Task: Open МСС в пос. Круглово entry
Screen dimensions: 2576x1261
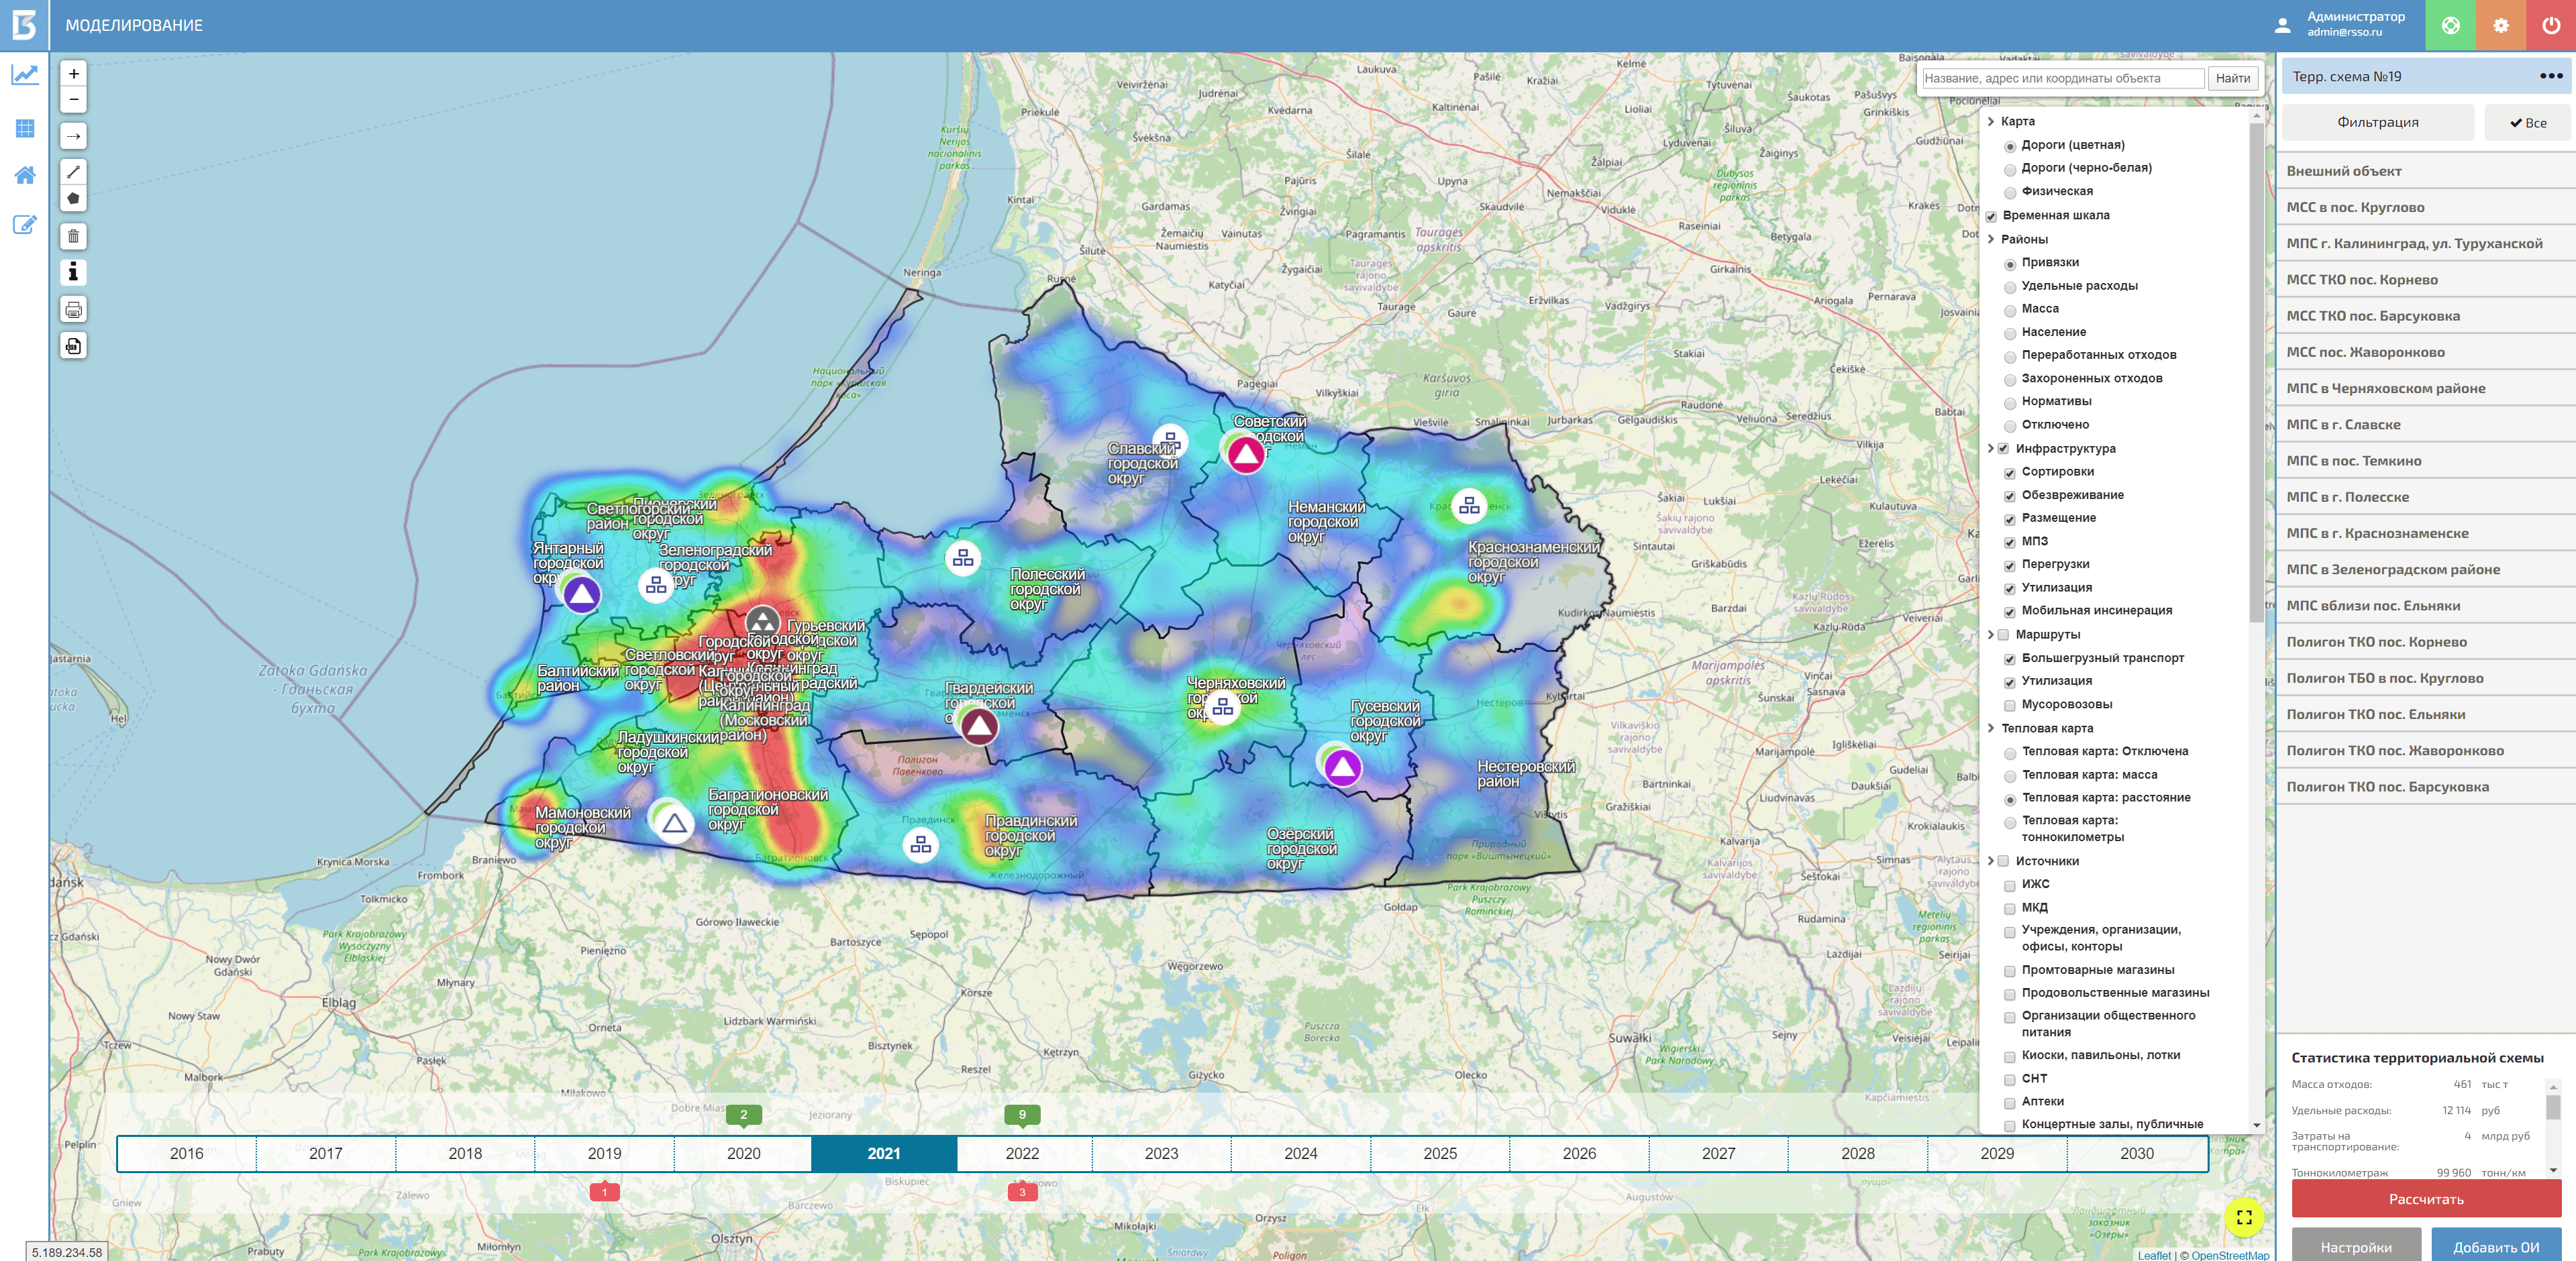Action: [x=2355, y=208]
